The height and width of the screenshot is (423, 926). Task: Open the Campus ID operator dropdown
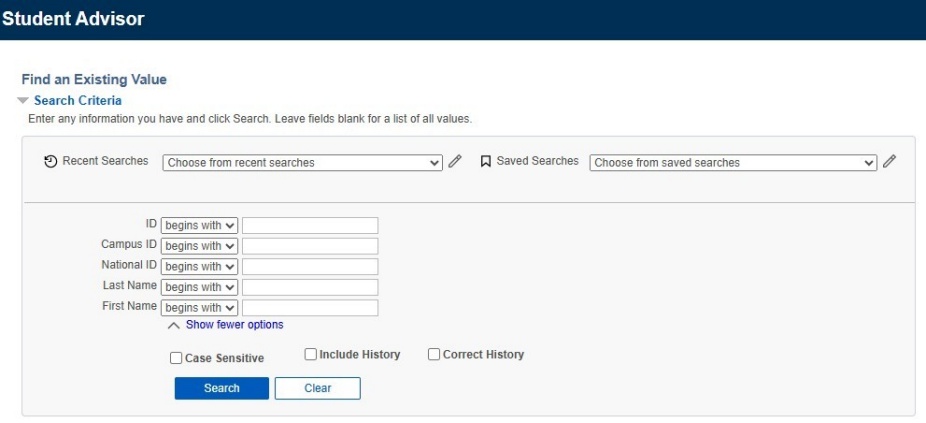pyautogui.click(x=199, y=246)
